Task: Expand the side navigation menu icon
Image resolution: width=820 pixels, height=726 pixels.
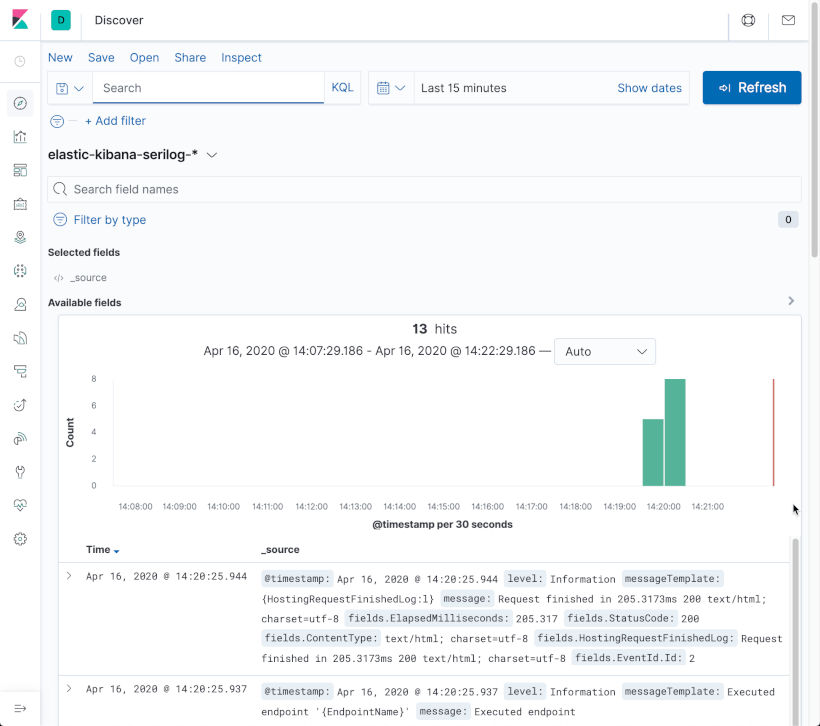Action: (x=20, y=709)
